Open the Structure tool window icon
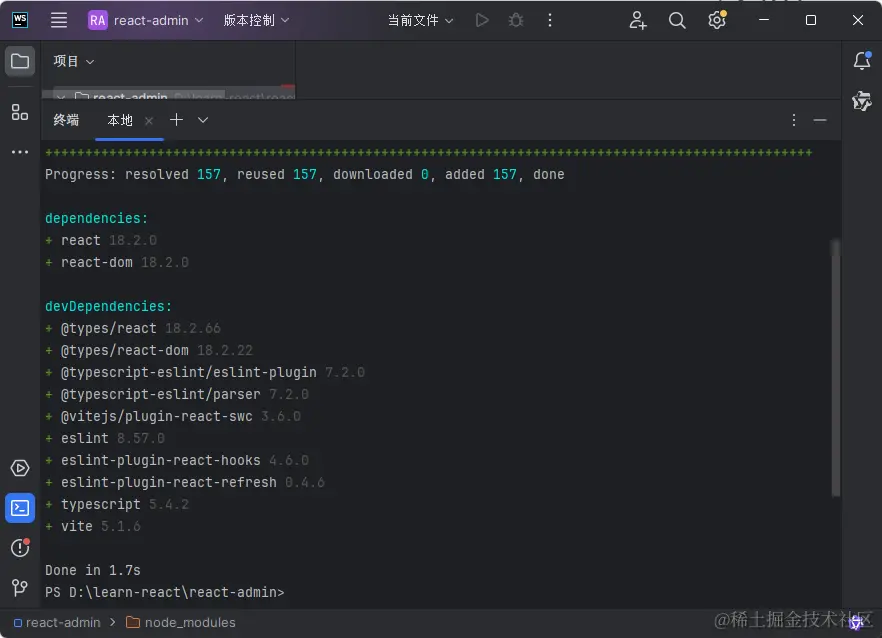The height and width of the screenshot is (638, 882). tap(20, 112)
